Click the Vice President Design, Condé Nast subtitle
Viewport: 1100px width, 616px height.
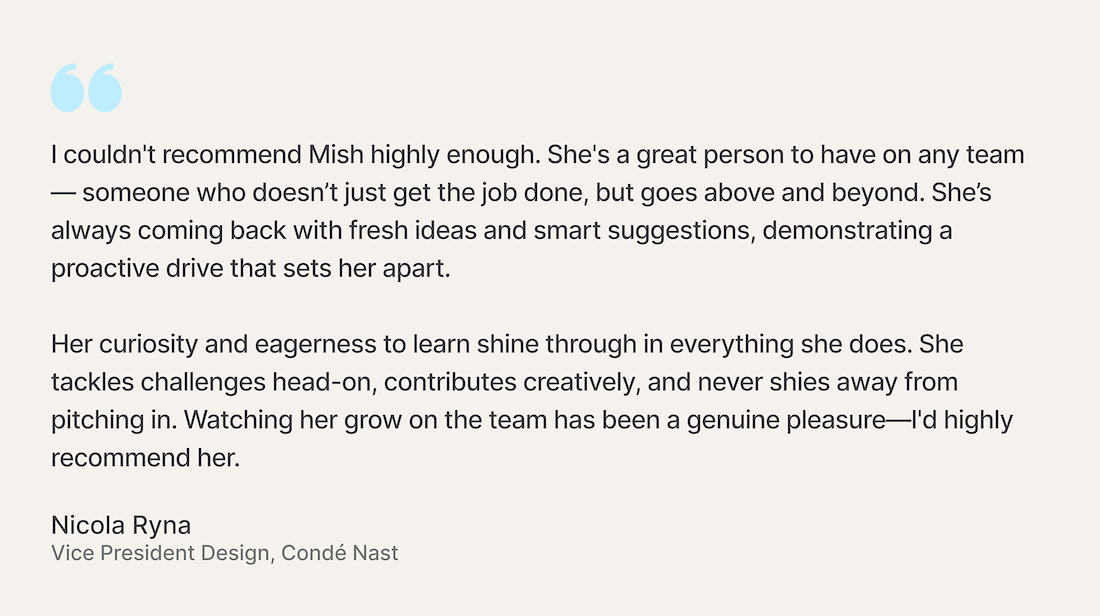pos(224,554)
